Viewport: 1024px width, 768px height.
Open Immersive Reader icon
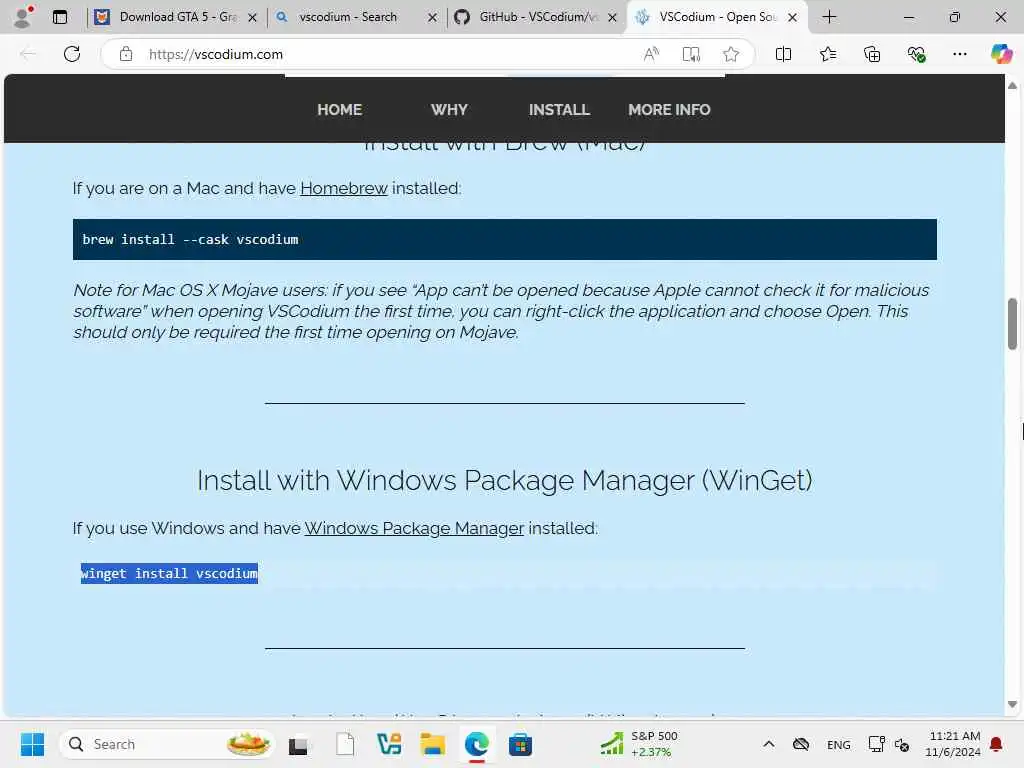pyautogui.click(x=691, y=54)
